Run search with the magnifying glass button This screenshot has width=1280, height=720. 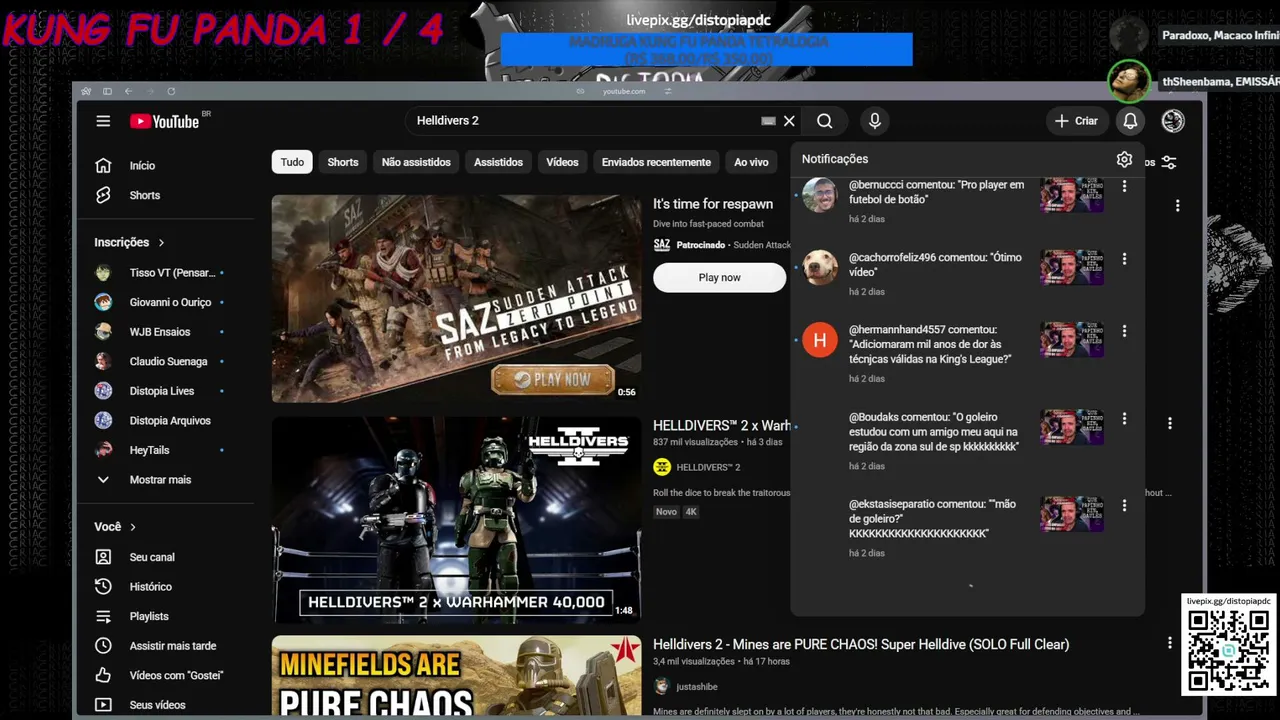coord(824,121)
